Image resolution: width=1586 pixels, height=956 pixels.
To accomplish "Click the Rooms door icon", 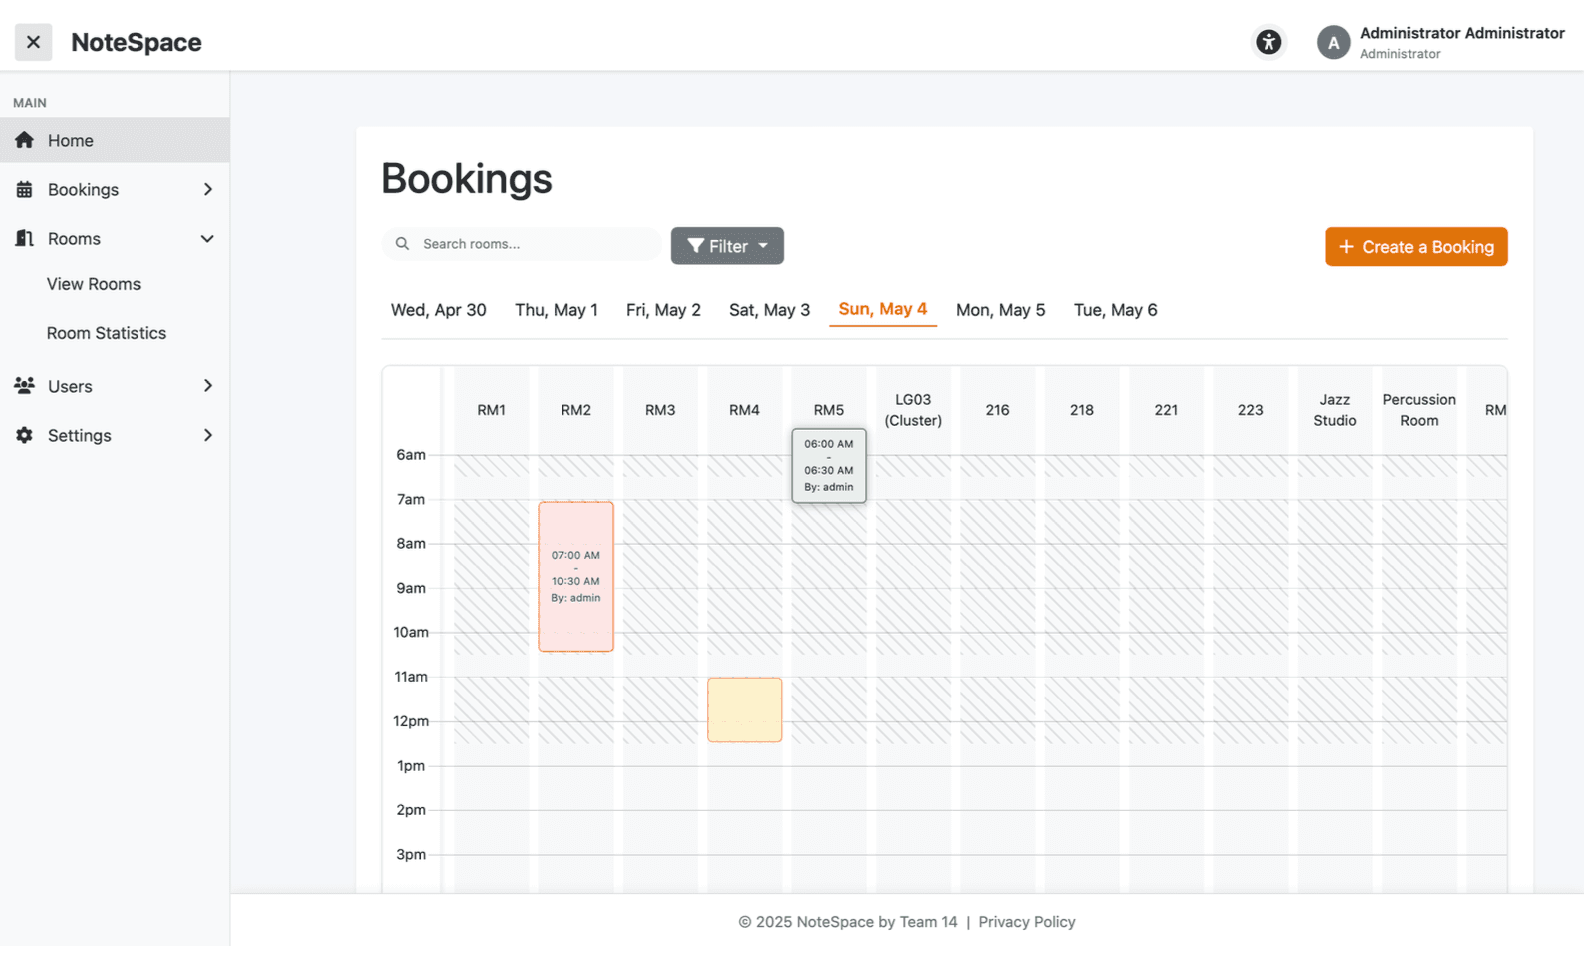I will 25,238.
